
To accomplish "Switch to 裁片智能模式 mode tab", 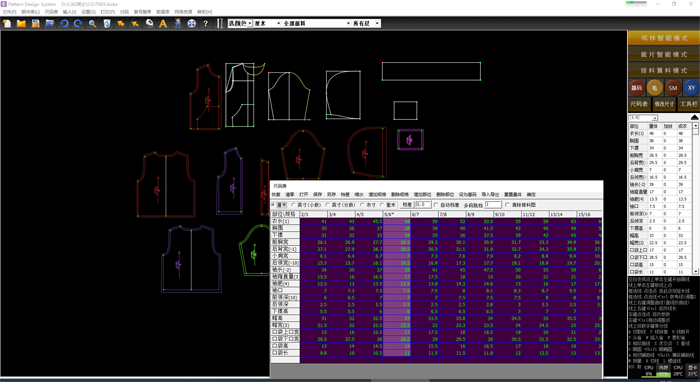I will point(663,54).
